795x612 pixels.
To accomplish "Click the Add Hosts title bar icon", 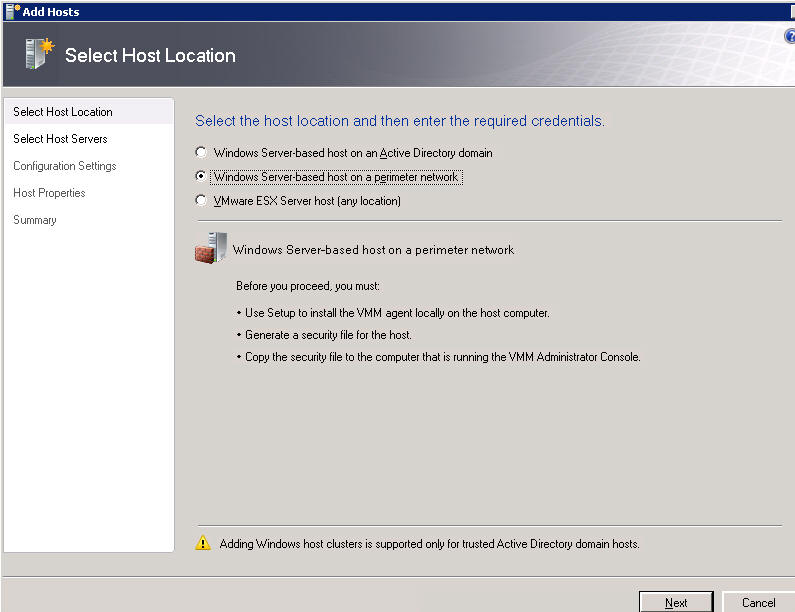I will click(12, 11).
